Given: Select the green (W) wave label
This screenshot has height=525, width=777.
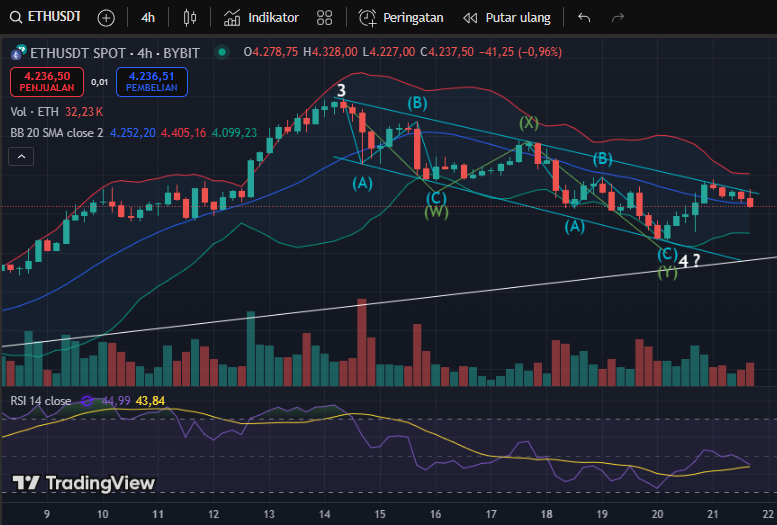Looking at the screenshot, I should tap(437, 212).
